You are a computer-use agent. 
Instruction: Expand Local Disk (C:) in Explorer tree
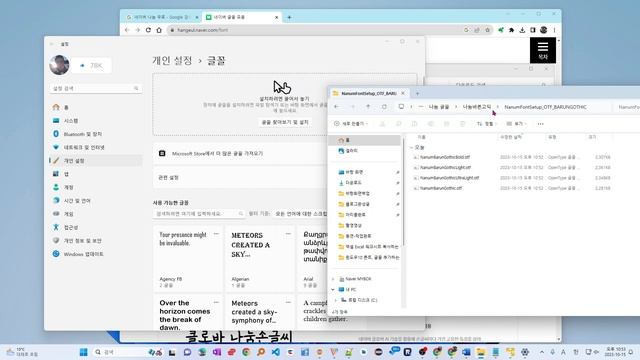point(336,300)
